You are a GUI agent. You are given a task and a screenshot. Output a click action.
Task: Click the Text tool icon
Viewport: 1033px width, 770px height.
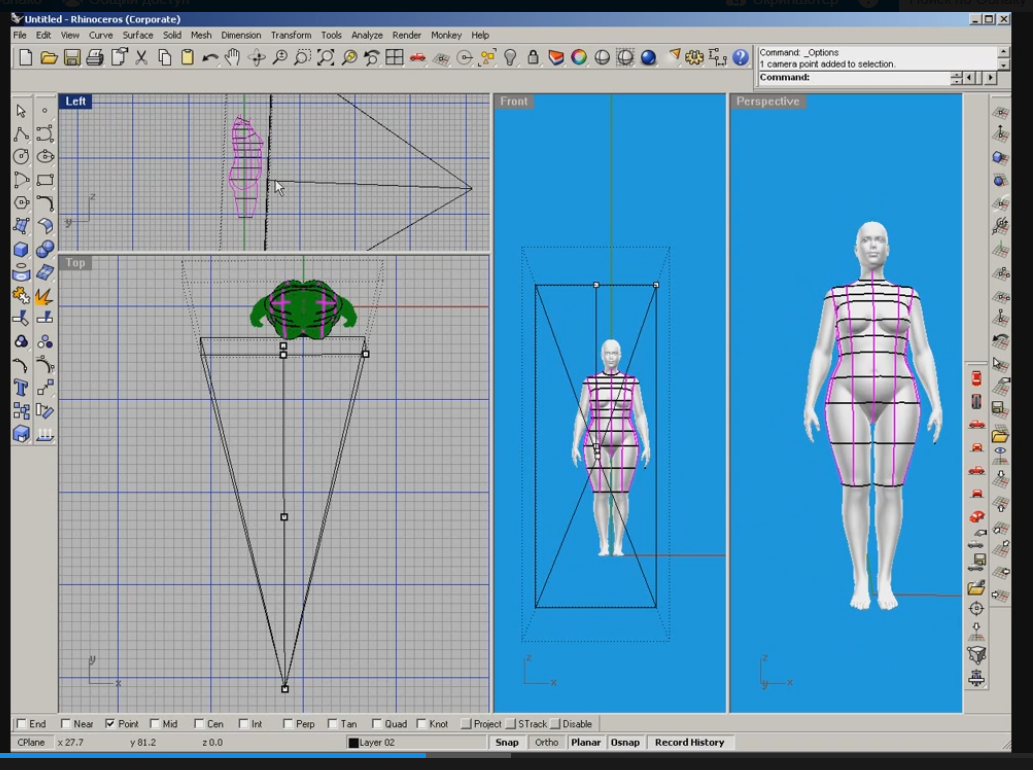pyautogui.click(x=21, y=387)
